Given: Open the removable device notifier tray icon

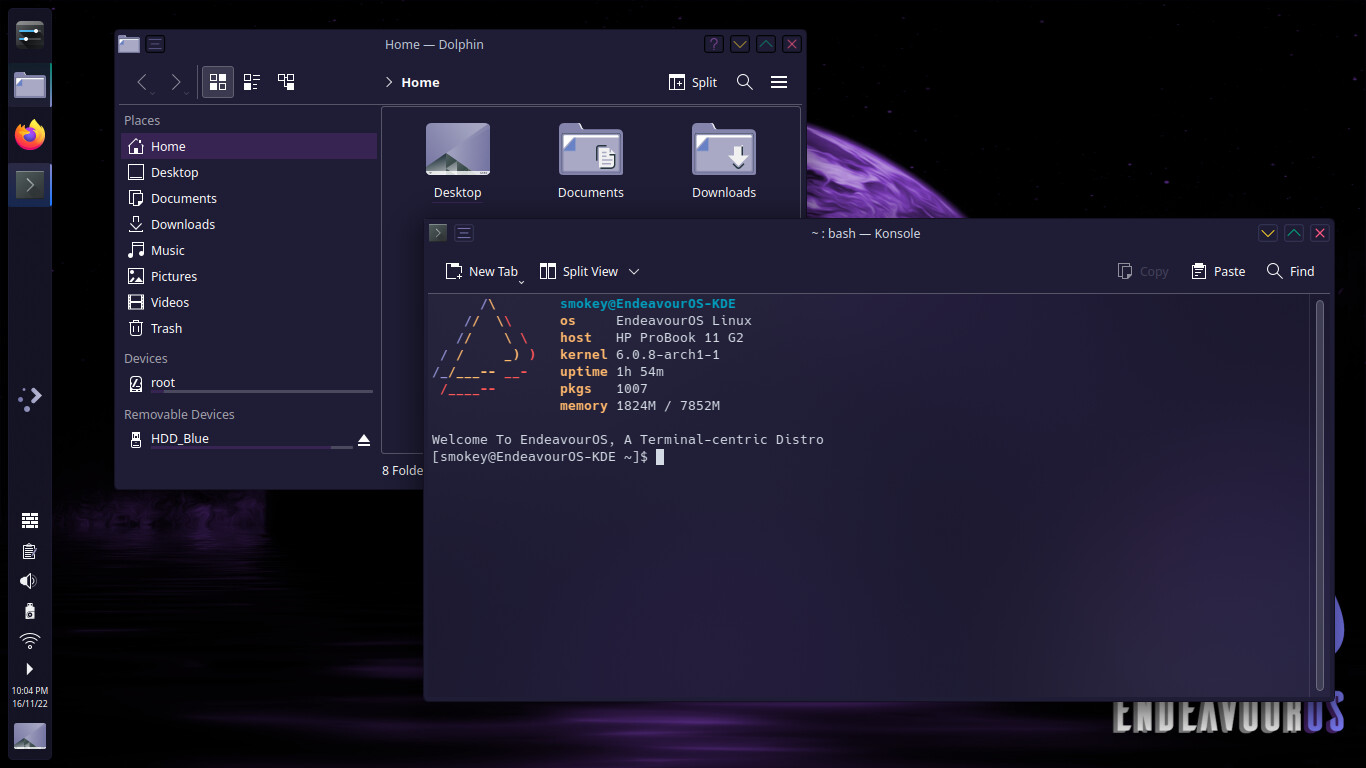Looking at the screenshot, I should click(30, 611).
